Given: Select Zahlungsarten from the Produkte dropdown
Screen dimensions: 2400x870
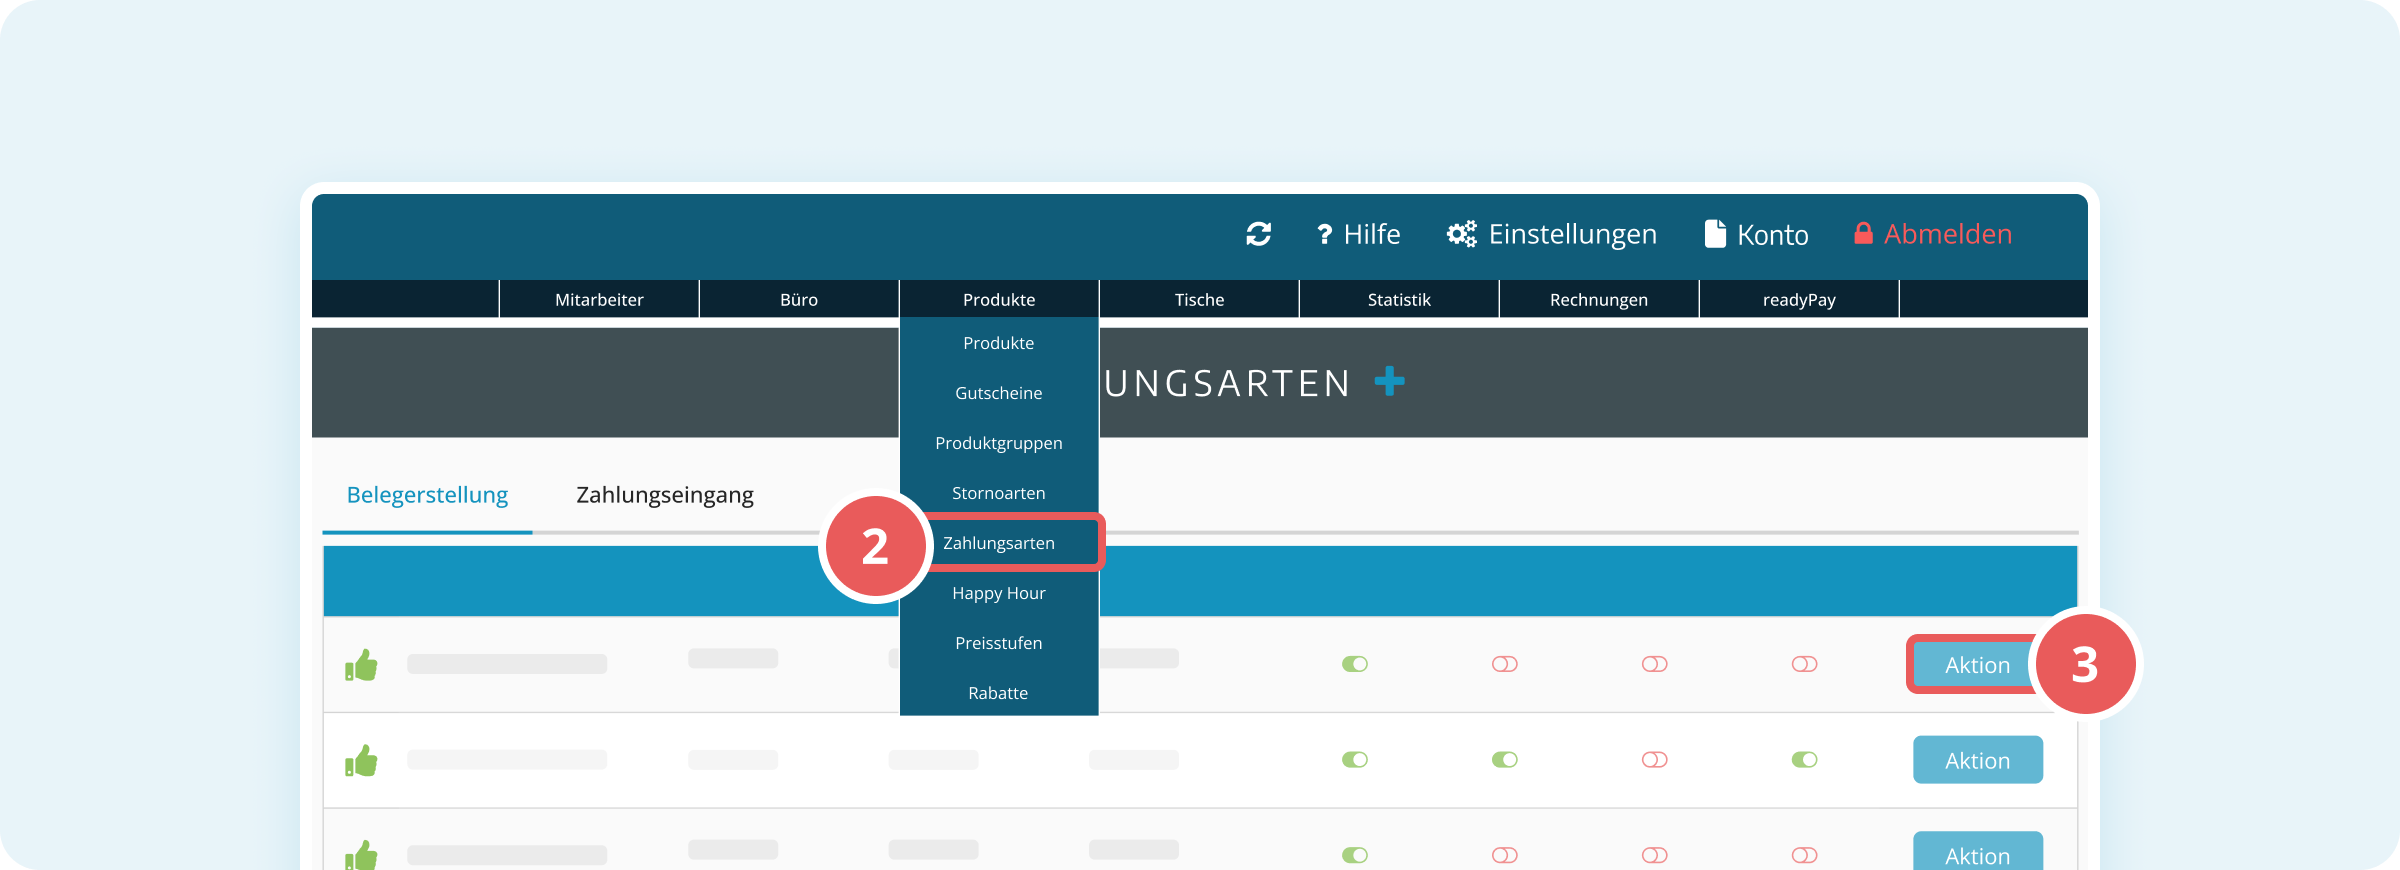Looking at the screenshot, I should (x=999, y=543).
